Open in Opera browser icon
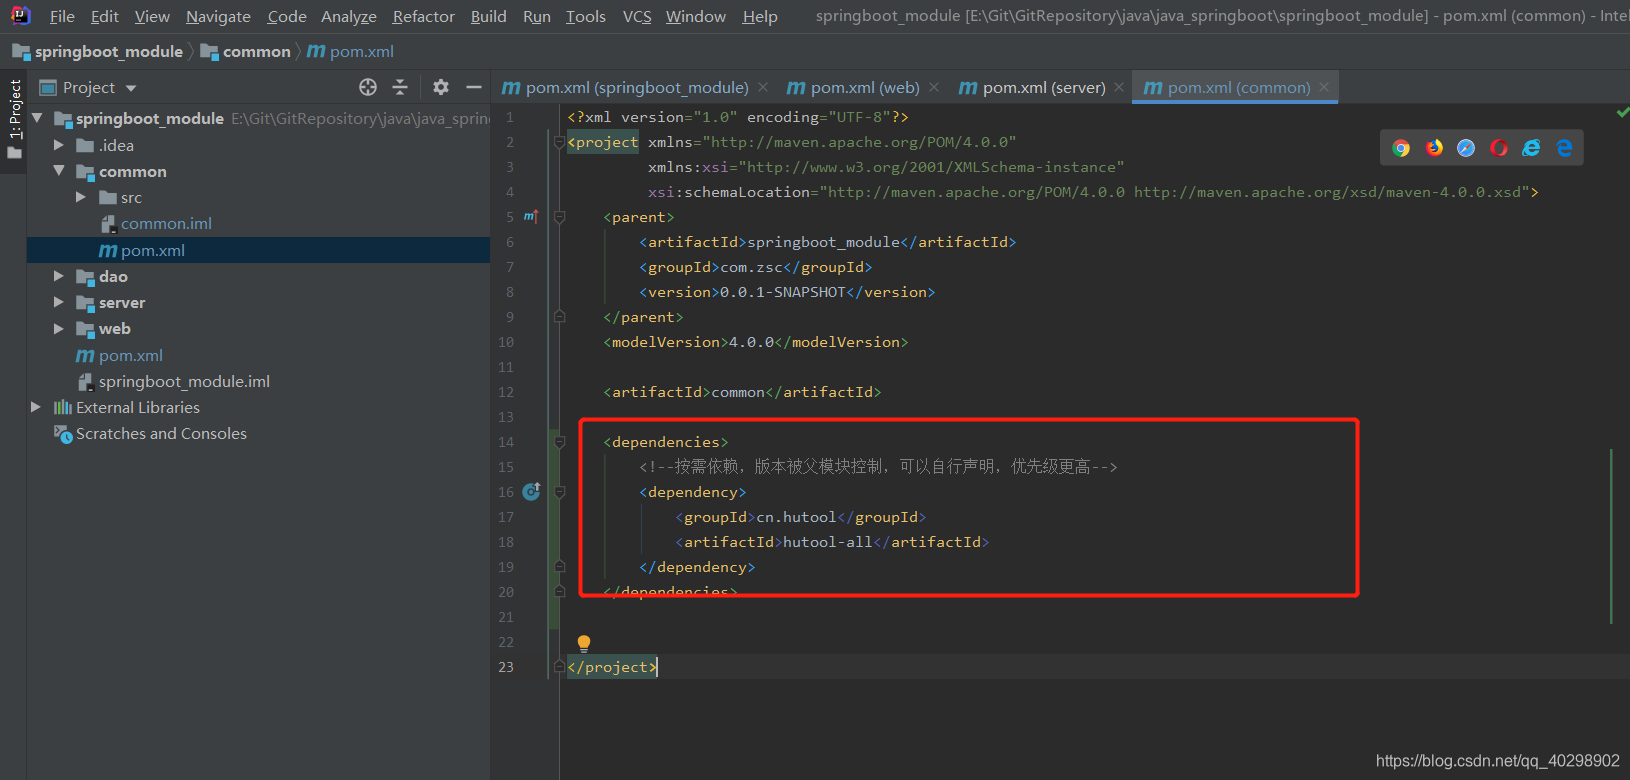 pyautogui.click(x=1499, y=148)
